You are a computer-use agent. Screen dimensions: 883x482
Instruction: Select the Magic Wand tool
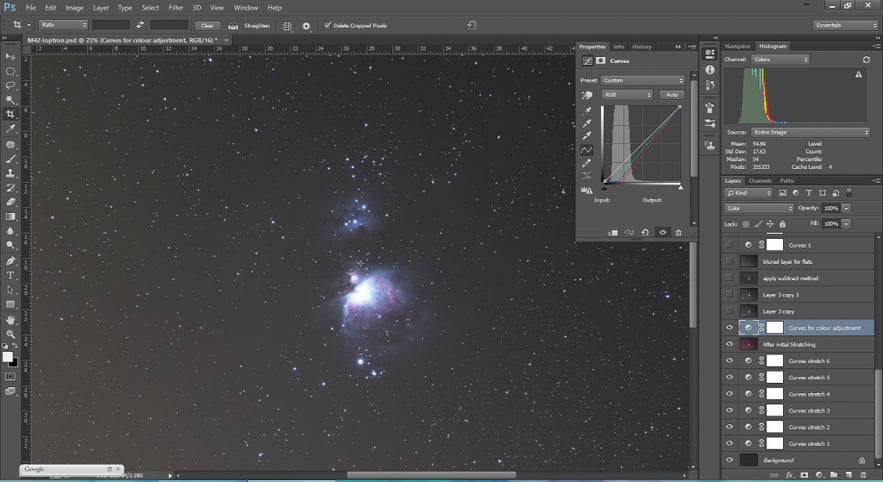[x=10, y=100]
